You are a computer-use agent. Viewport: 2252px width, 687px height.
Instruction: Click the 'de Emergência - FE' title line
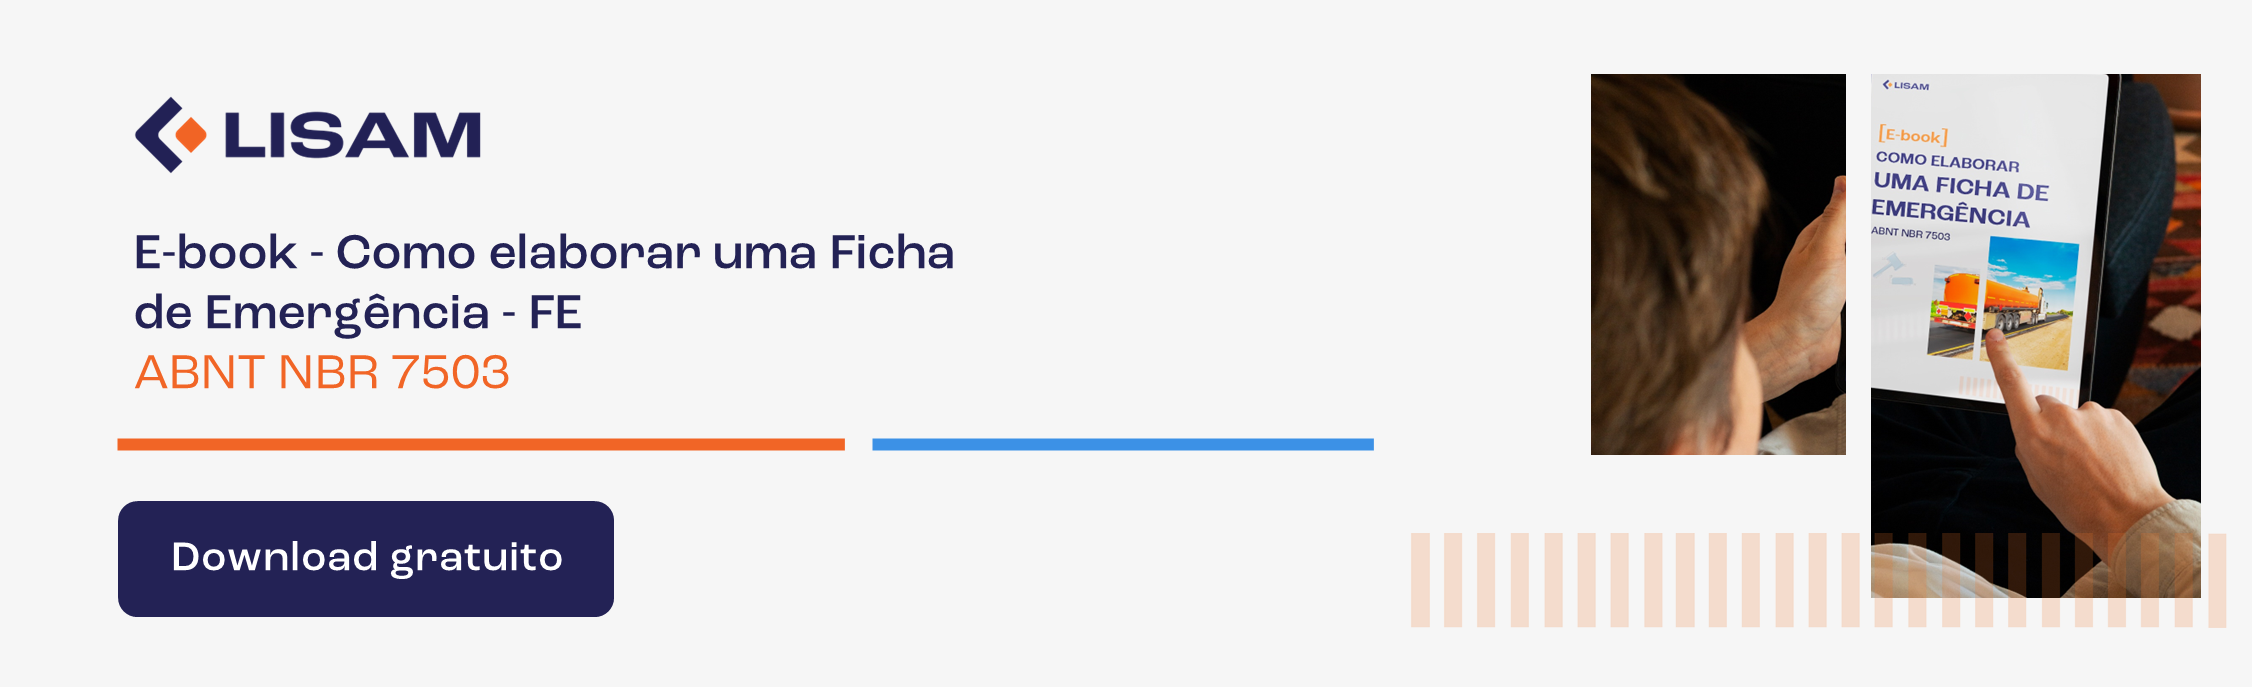pyautogui.click(x=358, y=313)
